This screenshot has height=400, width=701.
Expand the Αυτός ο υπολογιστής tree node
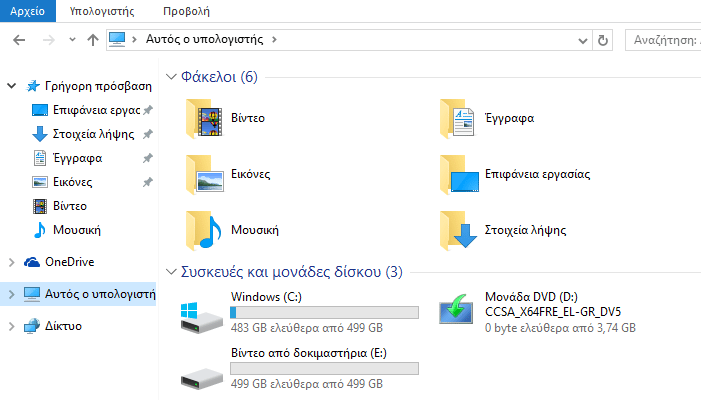[x=12, y=294]
